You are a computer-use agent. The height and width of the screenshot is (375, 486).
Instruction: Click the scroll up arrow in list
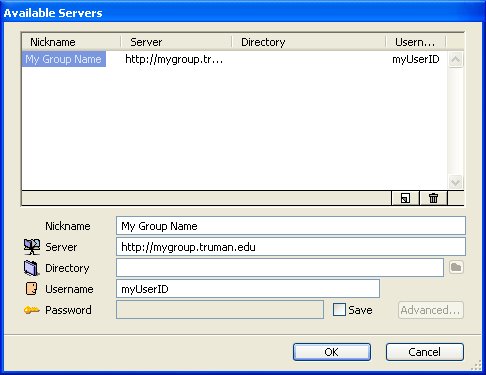455,60
